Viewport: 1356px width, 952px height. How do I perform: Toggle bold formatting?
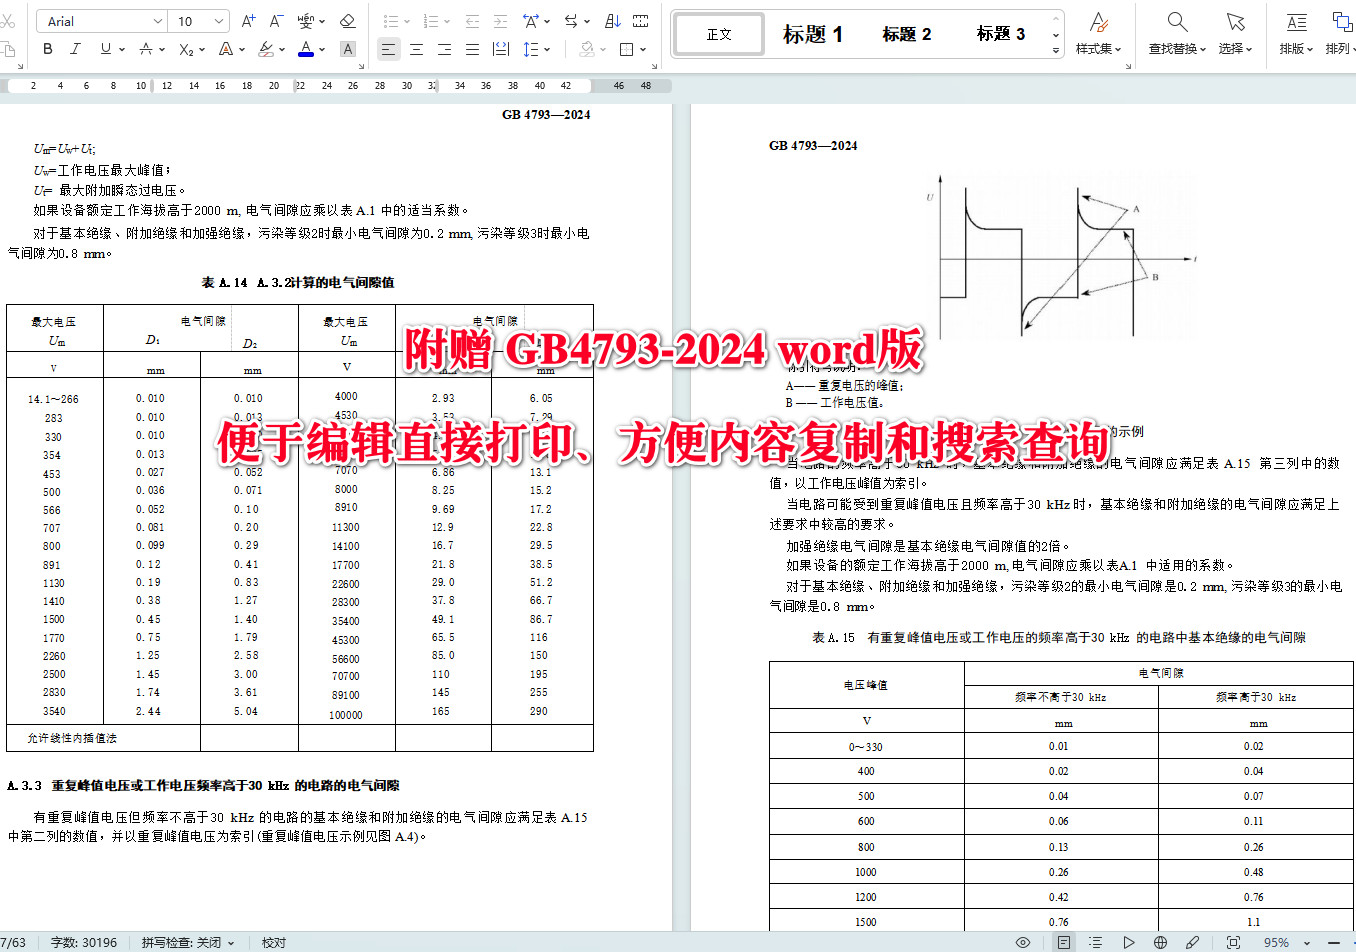click(x=47, y=48)
